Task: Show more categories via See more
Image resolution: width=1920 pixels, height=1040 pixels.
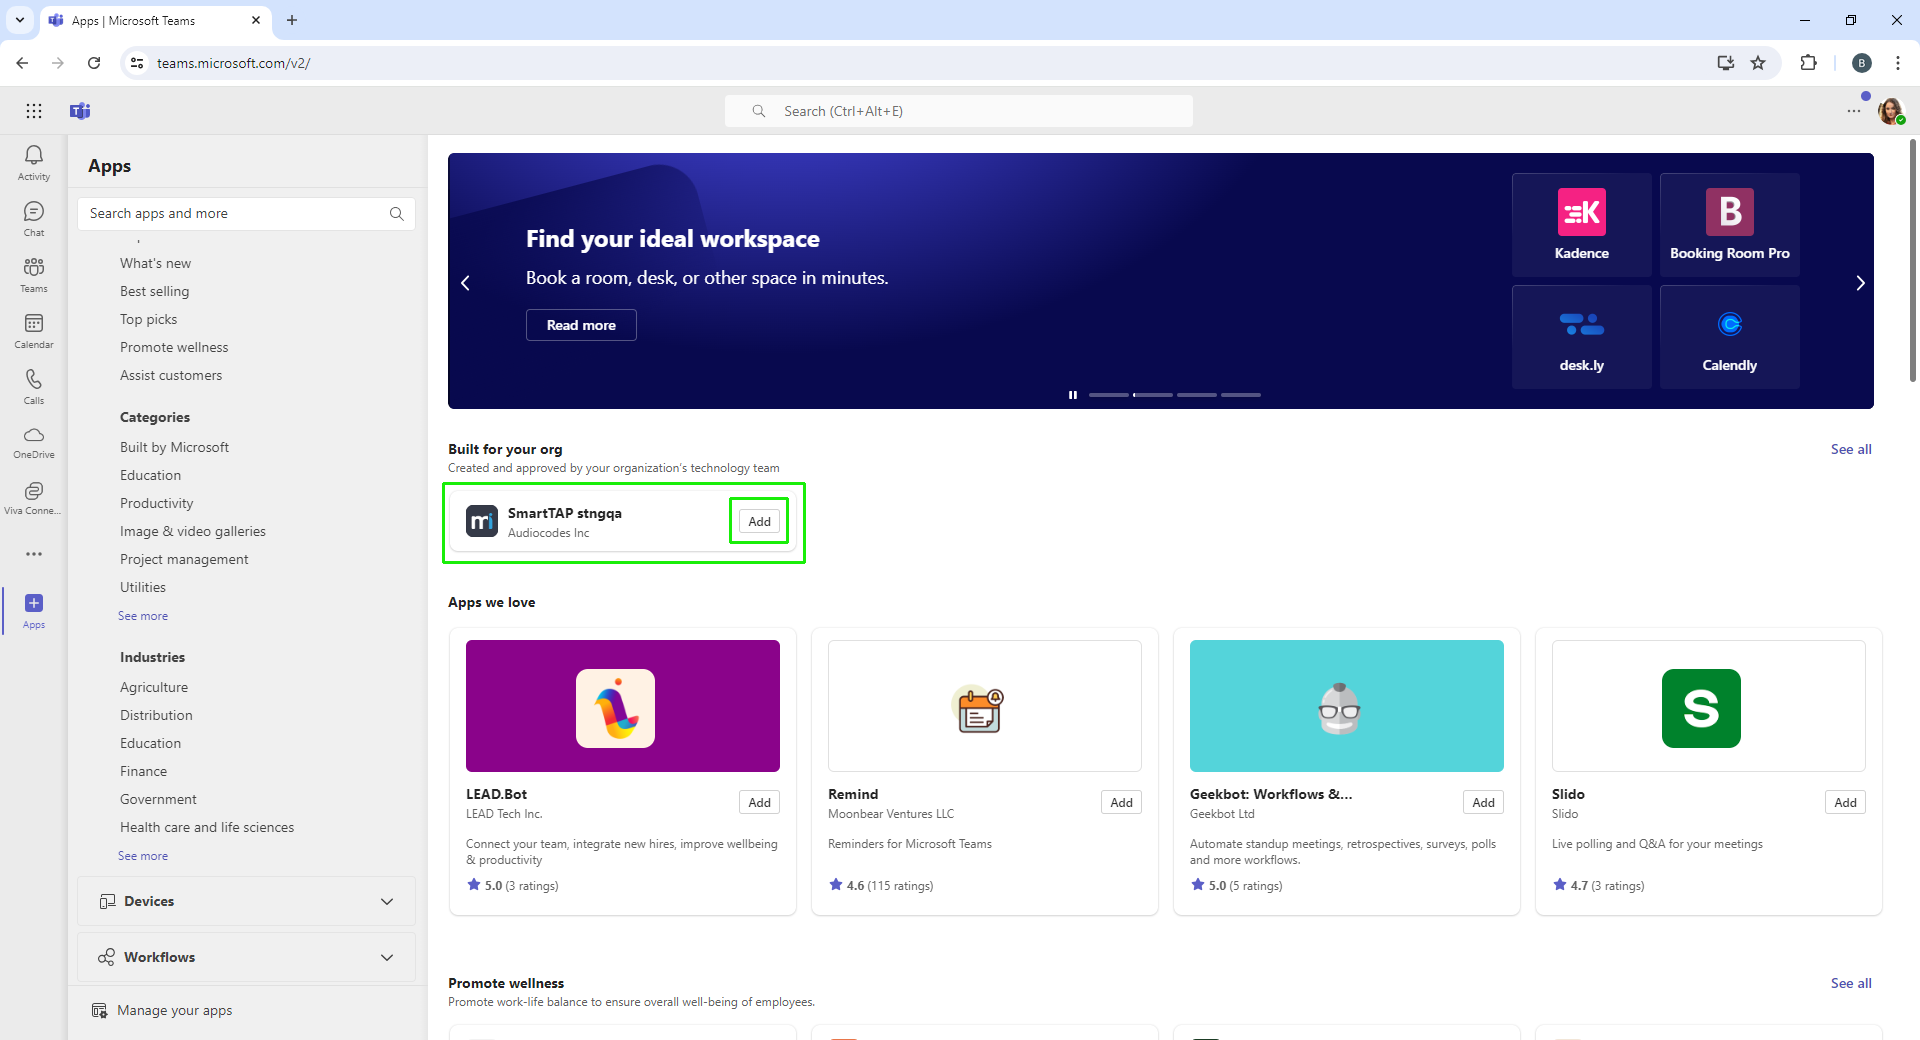Action: [143, 616]
